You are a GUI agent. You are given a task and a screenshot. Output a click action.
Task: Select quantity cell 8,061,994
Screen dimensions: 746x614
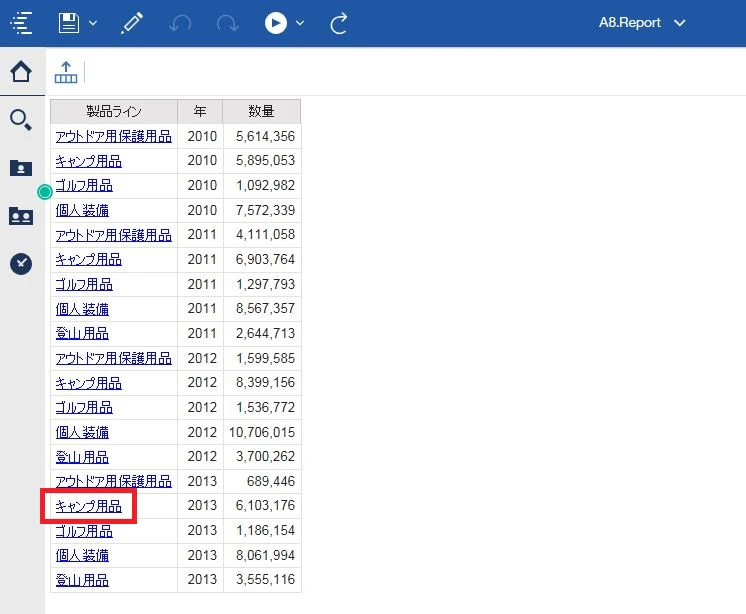click(x=262, y=555)
